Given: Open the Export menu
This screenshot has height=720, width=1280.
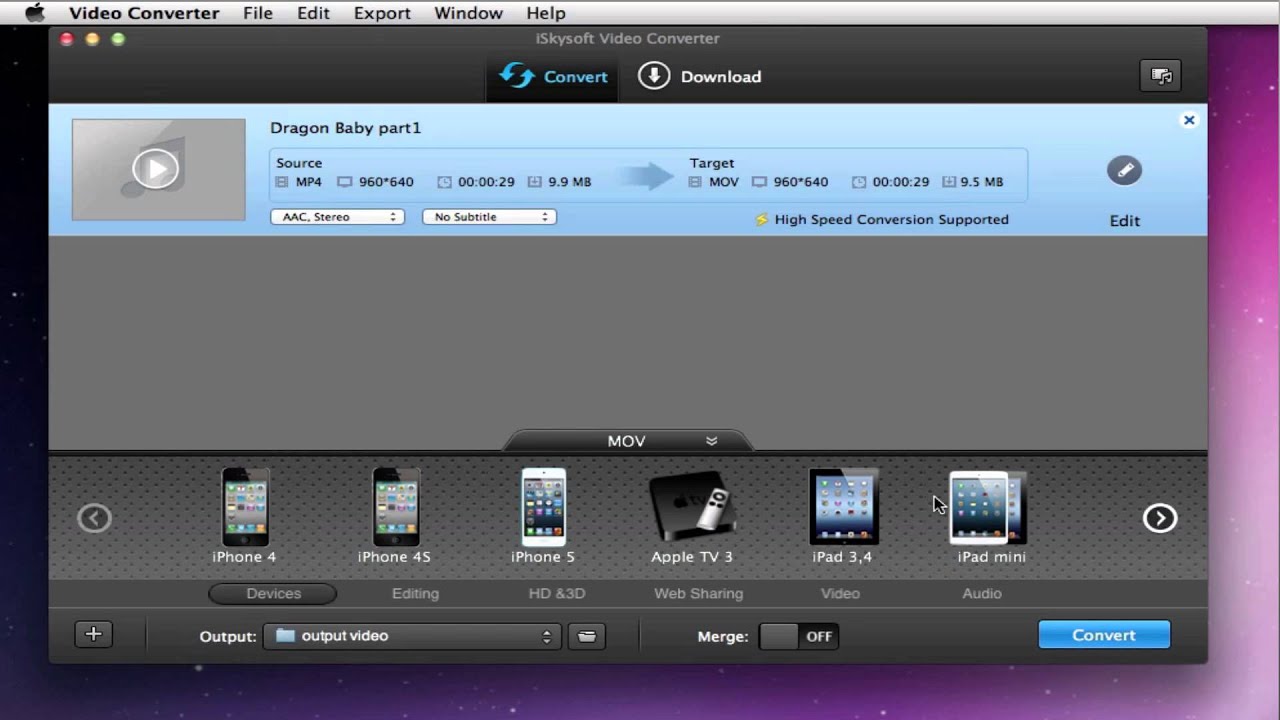Looking at the screenshot, I should coord(382,13).
